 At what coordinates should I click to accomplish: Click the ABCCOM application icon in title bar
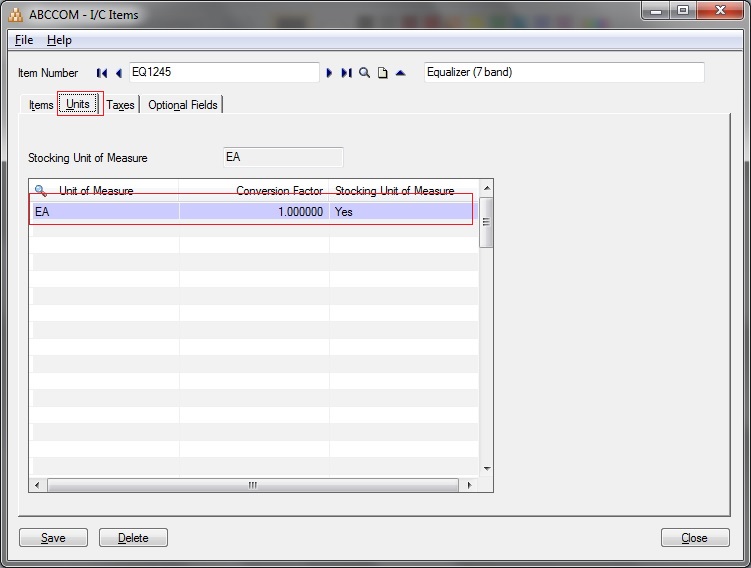[x=15, y=15]
